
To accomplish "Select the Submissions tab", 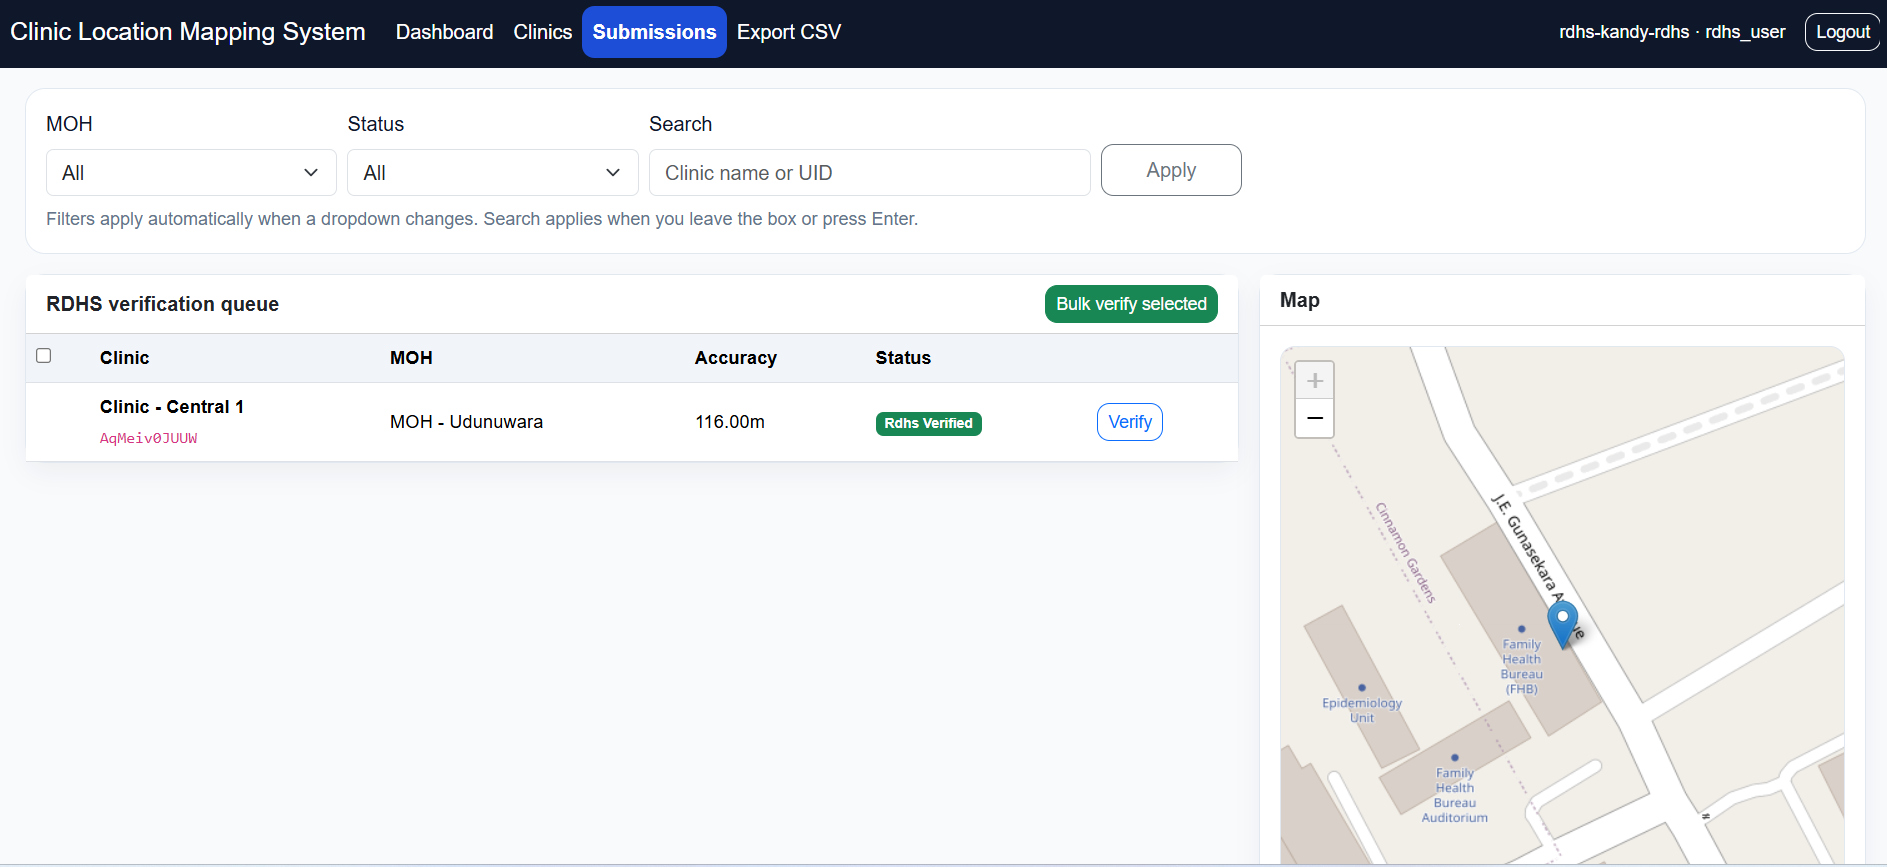I will 654,32.
